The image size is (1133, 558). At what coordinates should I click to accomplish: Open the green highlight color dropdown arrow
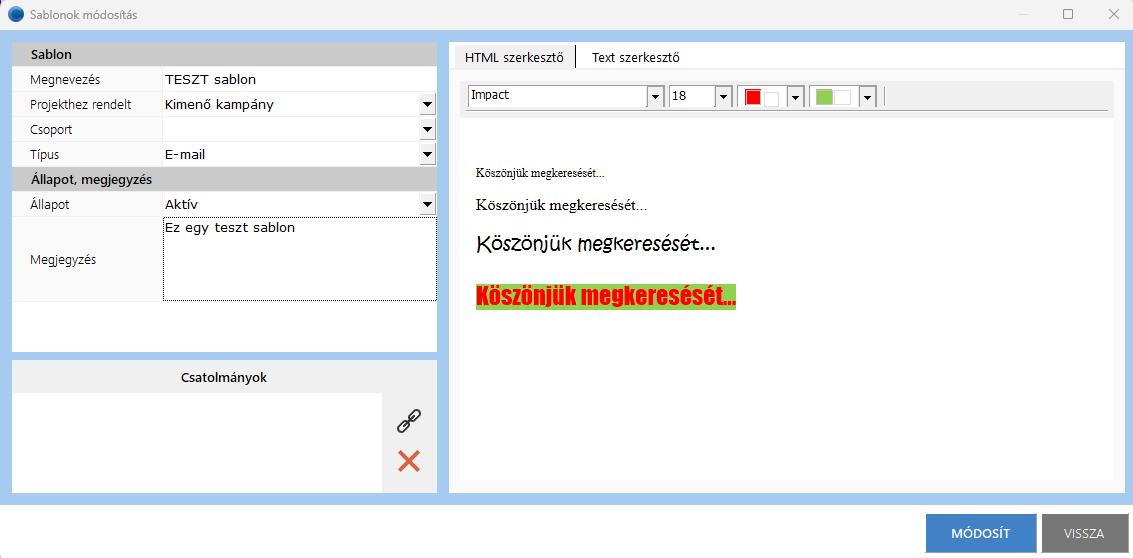pos(867,97)
